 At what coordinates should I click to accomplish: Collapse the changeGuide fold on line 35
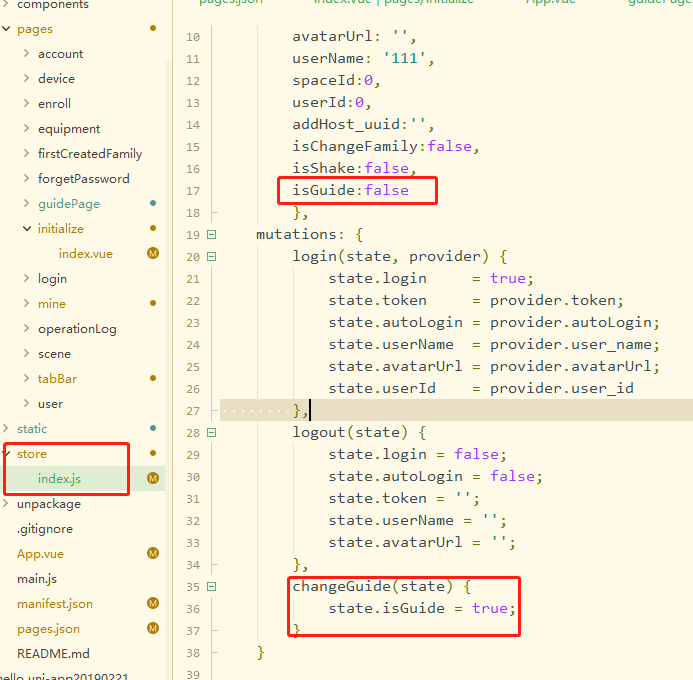coord(212,587)
